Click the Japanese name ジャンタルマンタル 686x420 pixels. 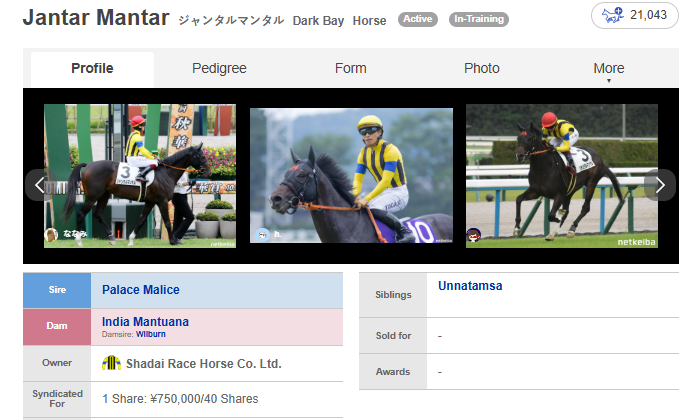(x=231, y=20)
